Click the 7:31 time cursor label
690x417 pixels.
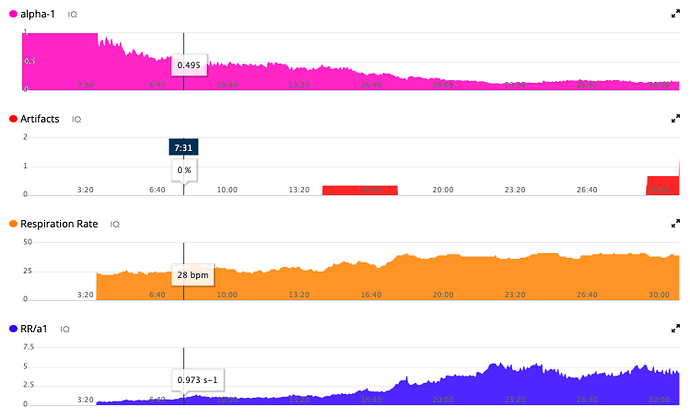[x=184, y=147]
